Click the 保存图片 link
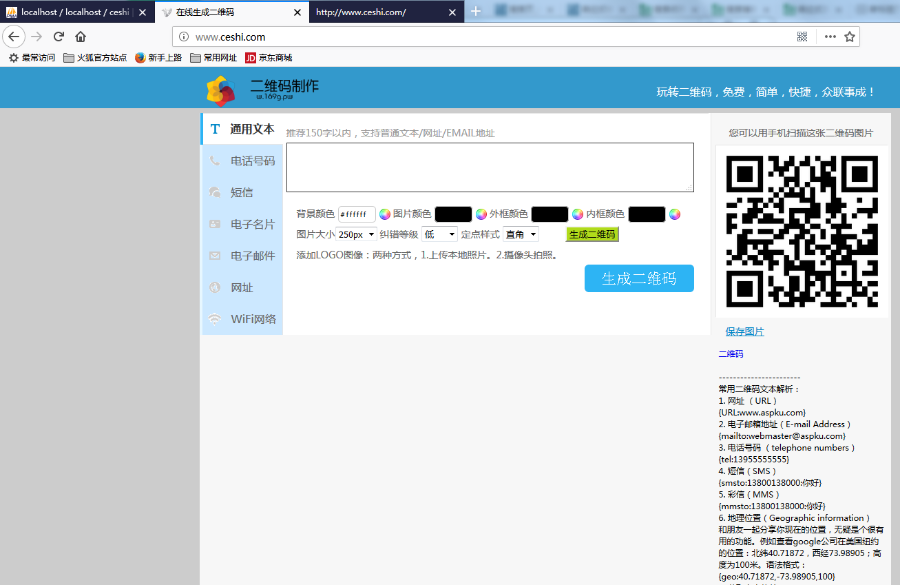 coord(744,331)
